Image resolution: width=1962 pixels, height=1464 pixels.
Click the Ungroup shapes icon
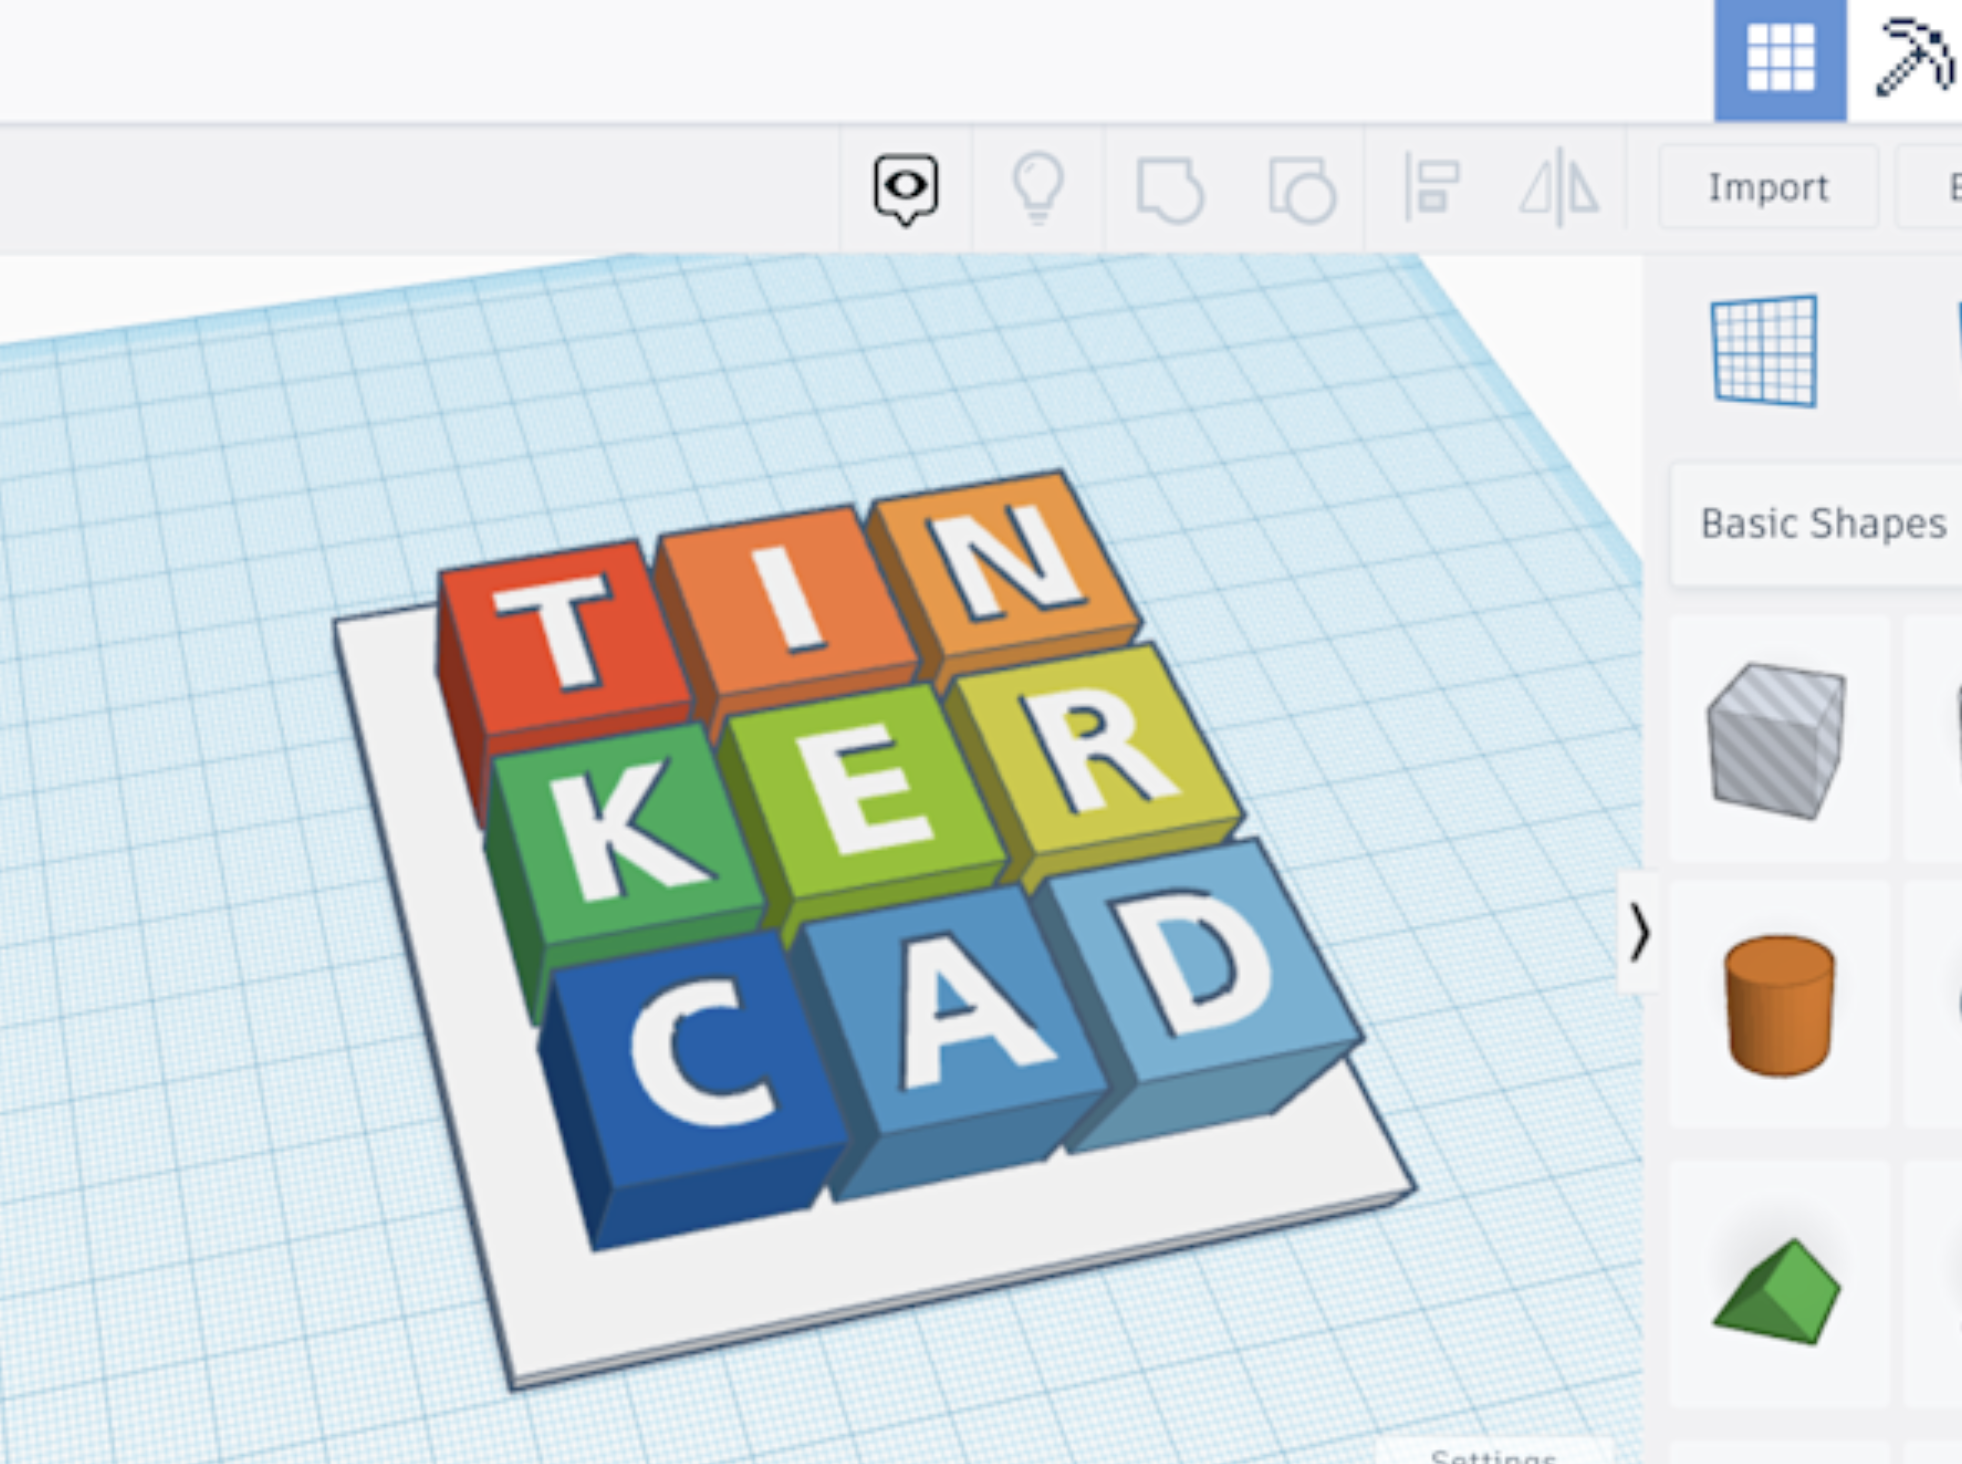[1301, 188]
